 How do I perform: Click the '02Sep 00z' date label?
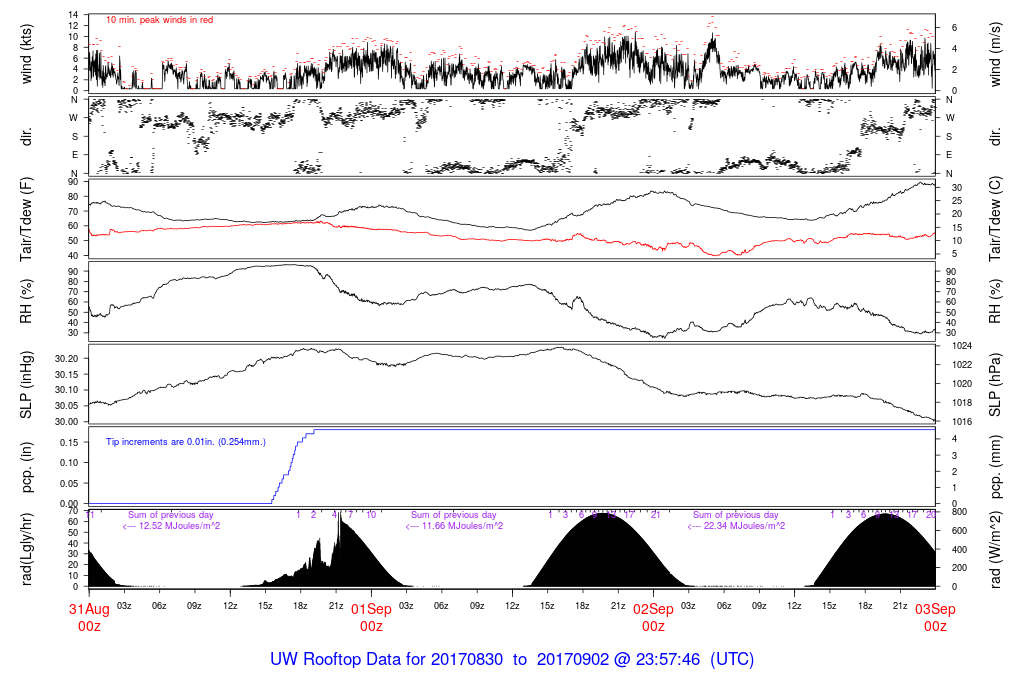click(x=653, y=618)
